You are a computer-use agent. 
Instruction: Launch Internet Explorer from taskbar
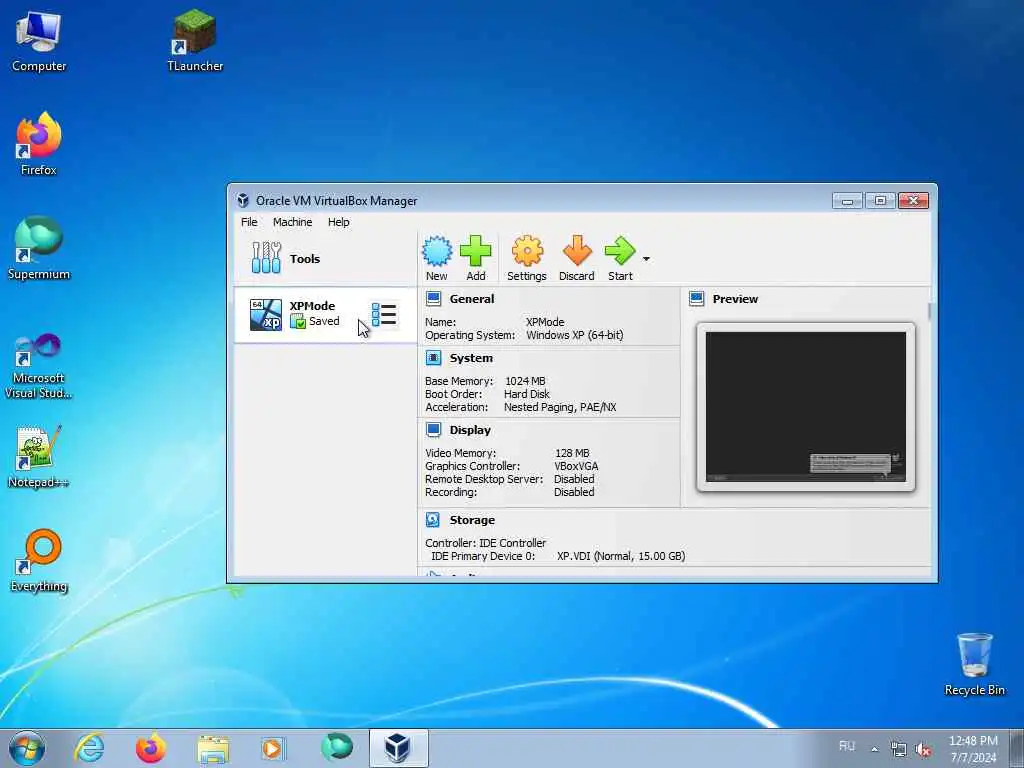click(x=89, y=748)
